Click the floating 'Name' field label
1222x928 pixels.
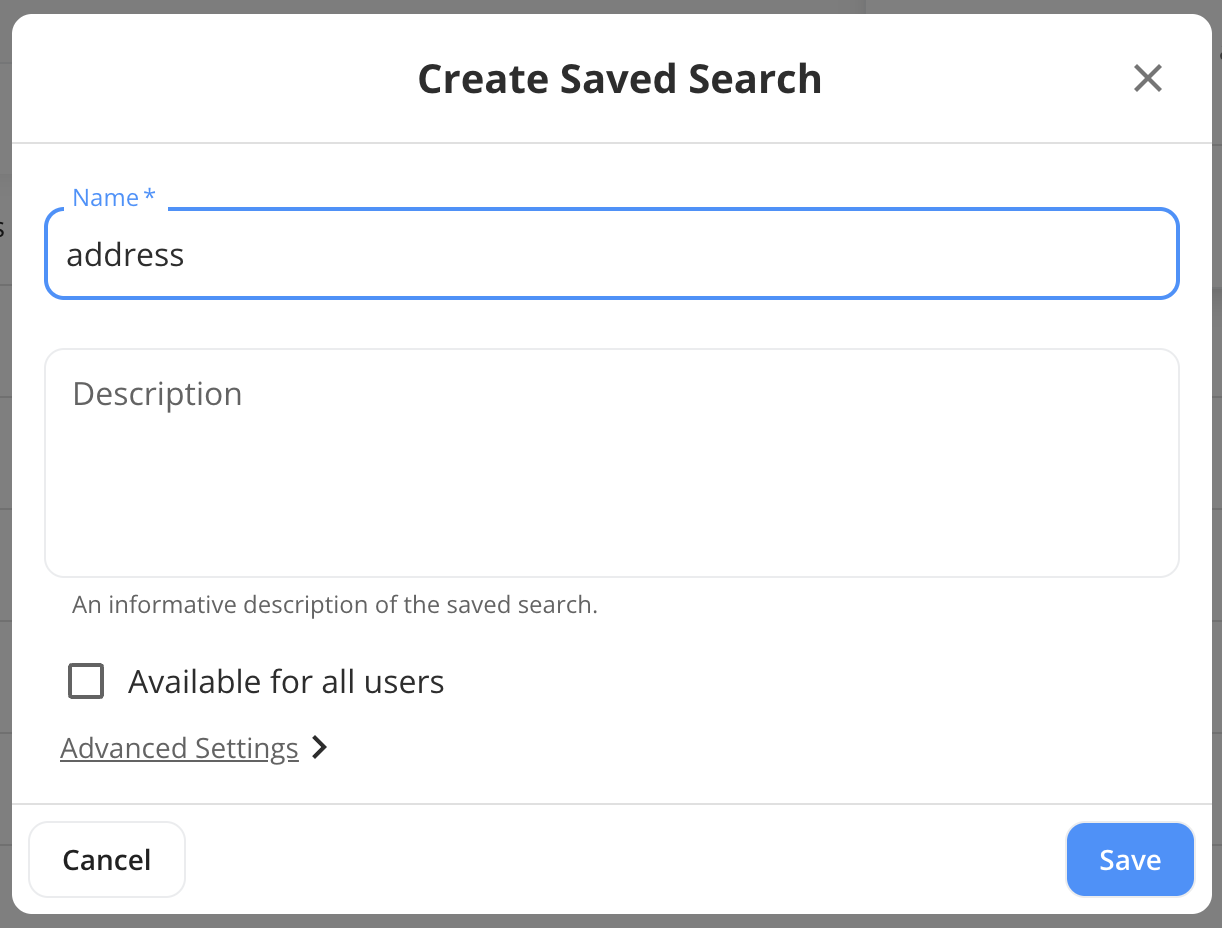coord(105,198)
